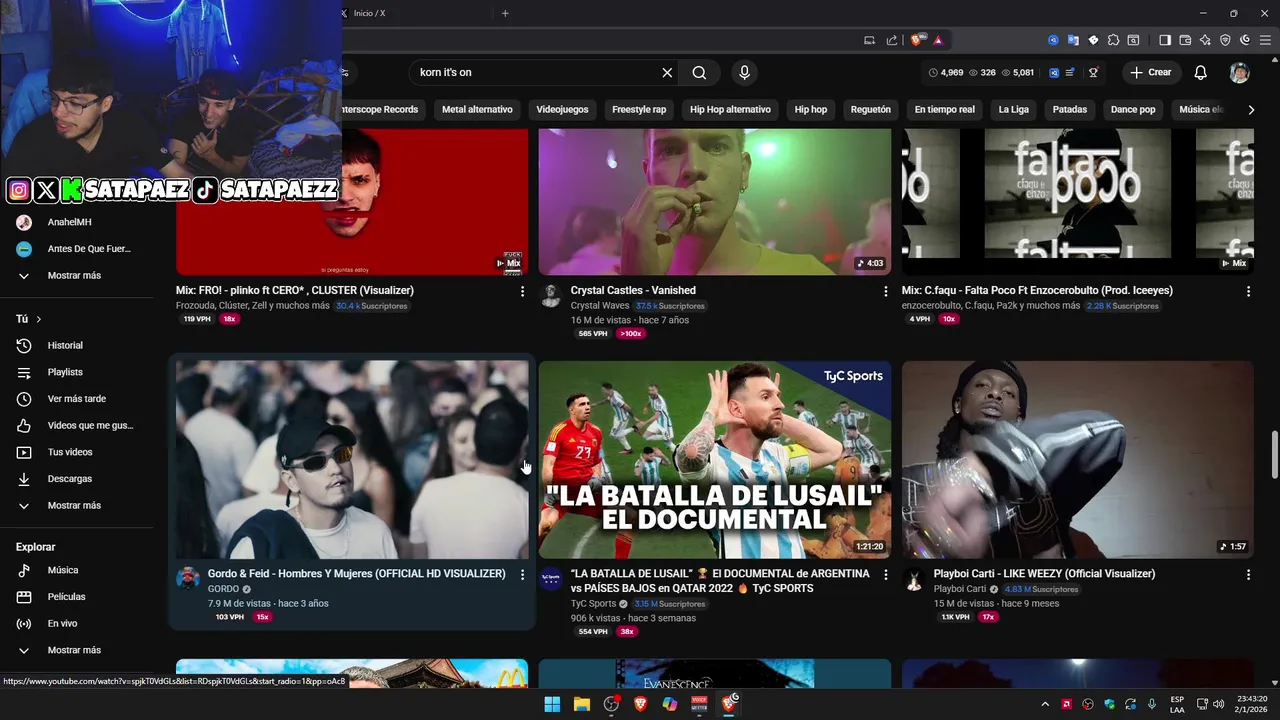Image resolution: width=1280 pixels, height=720 pixels.
Task: Select the Freestyle rap chip
Action: (639, 109)
